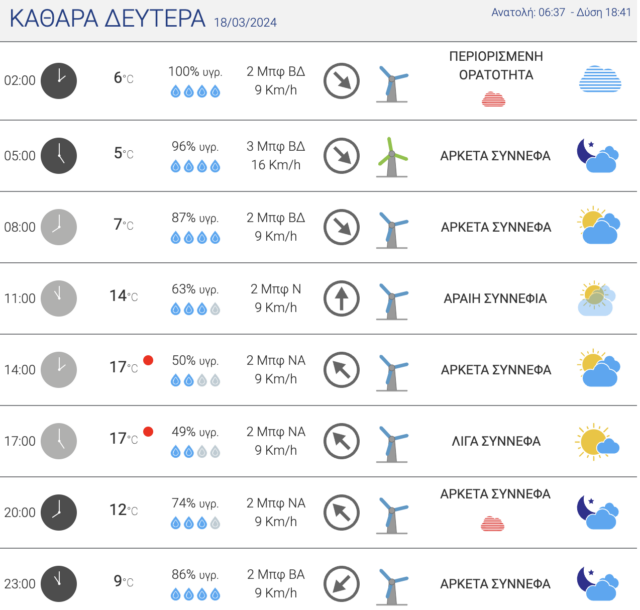640x610 pixels.
Task: Click the 11:00 clock icon
Action: pos(58,297)
